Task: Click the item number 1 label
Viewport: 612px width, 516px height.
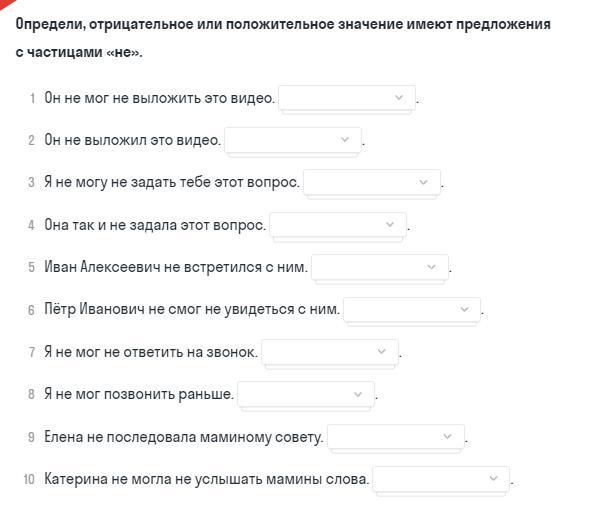Action: point(32,98)
